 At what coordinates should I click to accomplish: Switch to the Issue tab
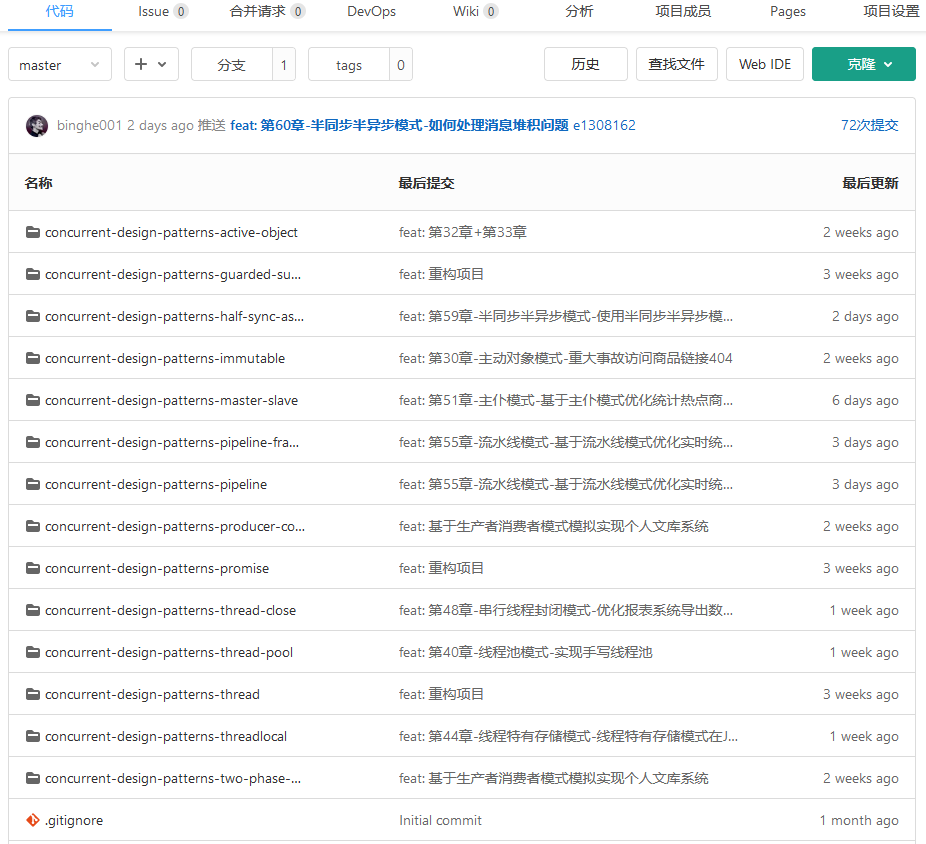[x=162, y=12]
